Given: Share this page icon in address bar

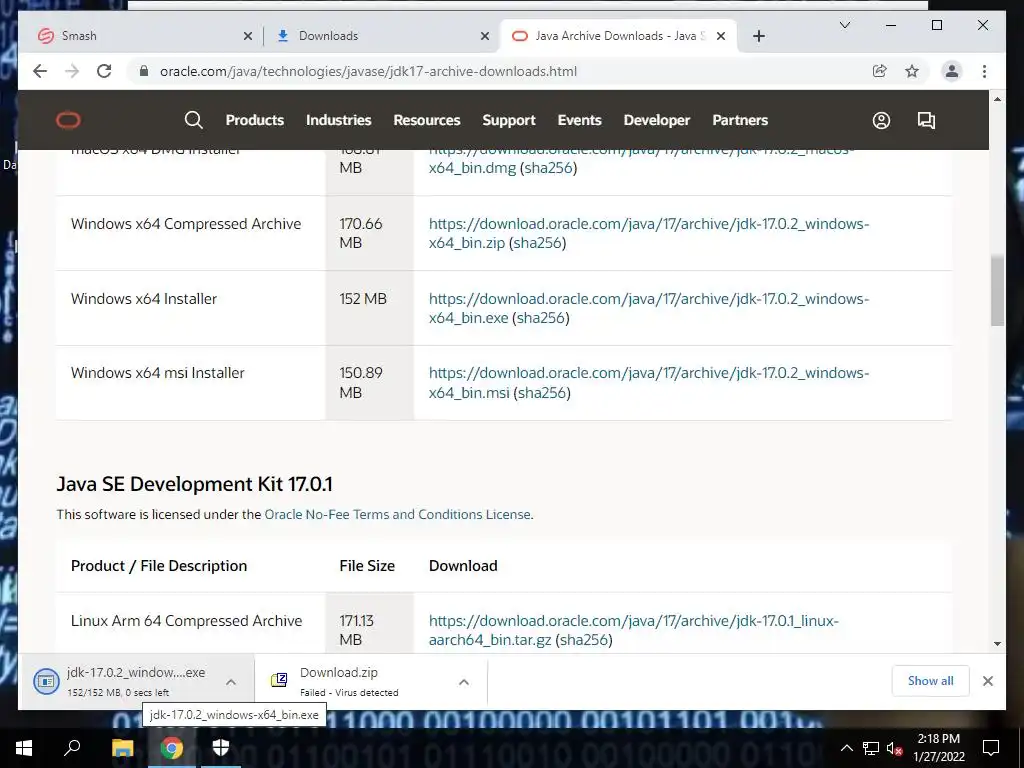Looking at the screenshot, I should click(880, 71).
